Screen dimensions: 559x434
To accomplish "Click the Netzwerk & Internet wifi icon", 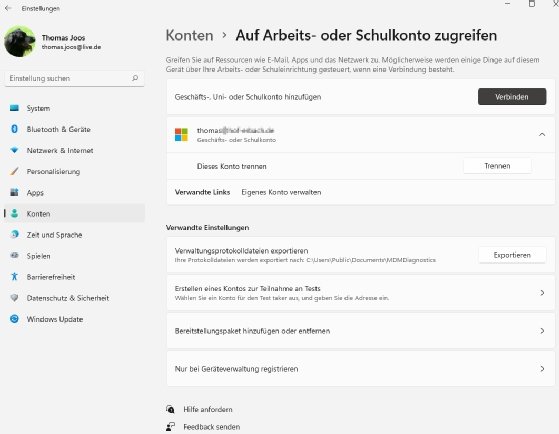I will (14, 150).
